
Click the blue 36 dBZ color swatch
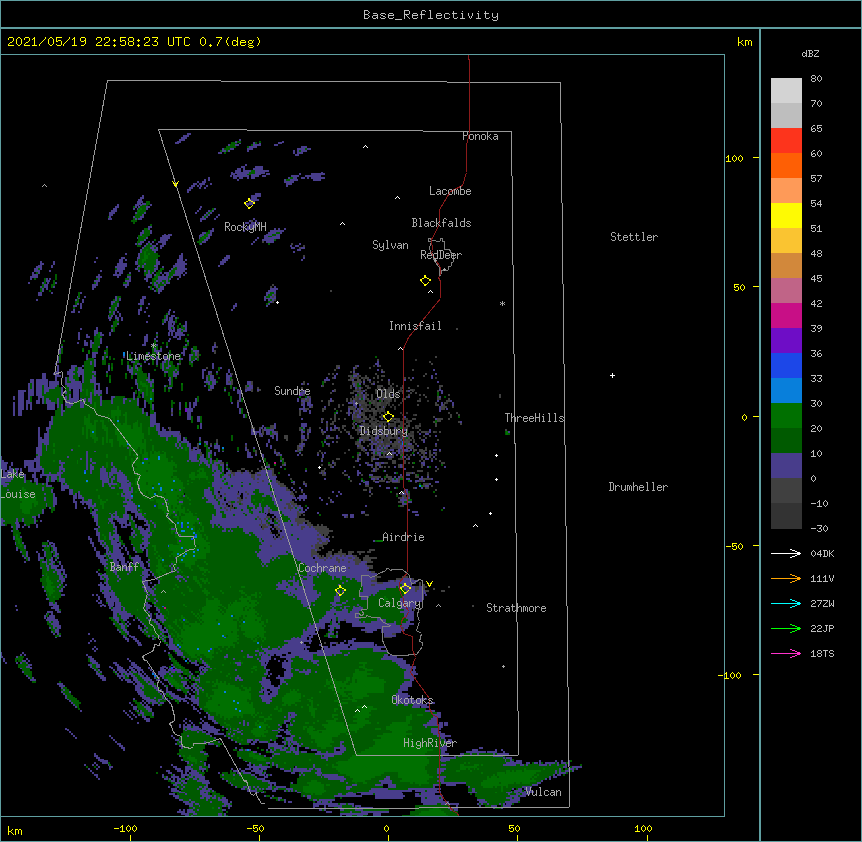point(786,365)
